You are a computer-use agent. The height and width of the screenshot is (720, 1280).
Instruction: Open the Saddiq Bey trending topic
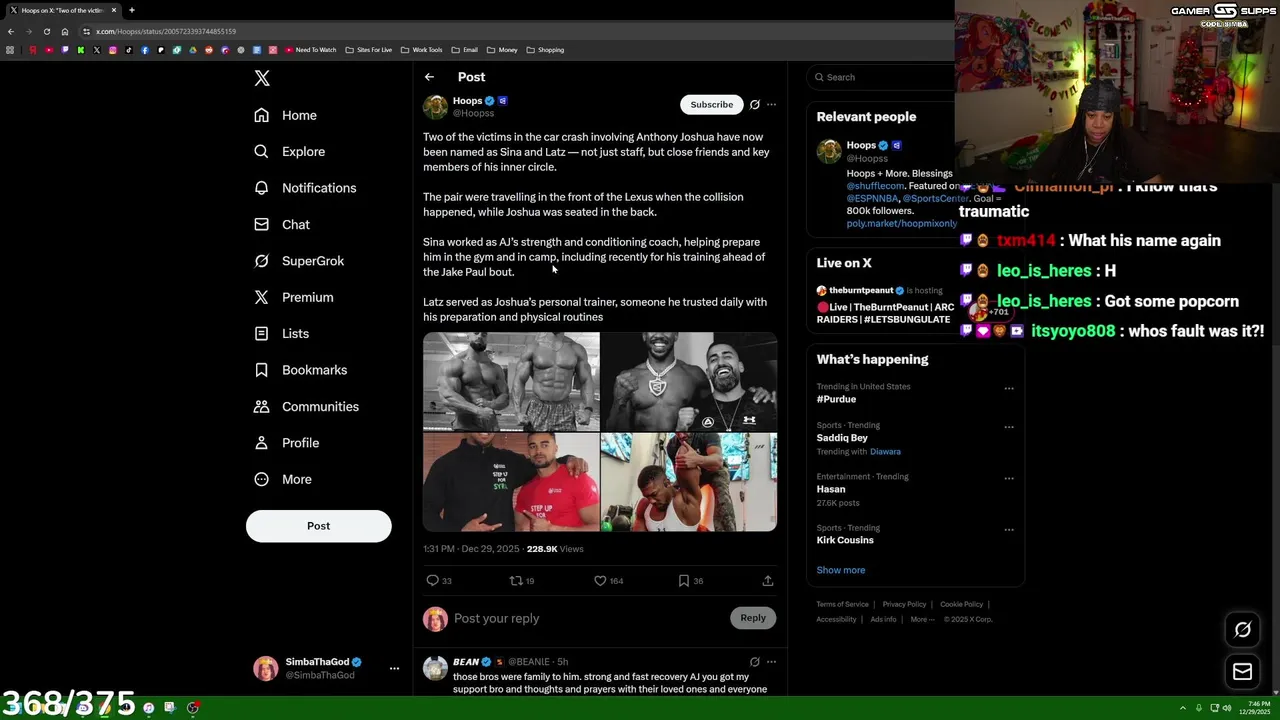point(842,438)
